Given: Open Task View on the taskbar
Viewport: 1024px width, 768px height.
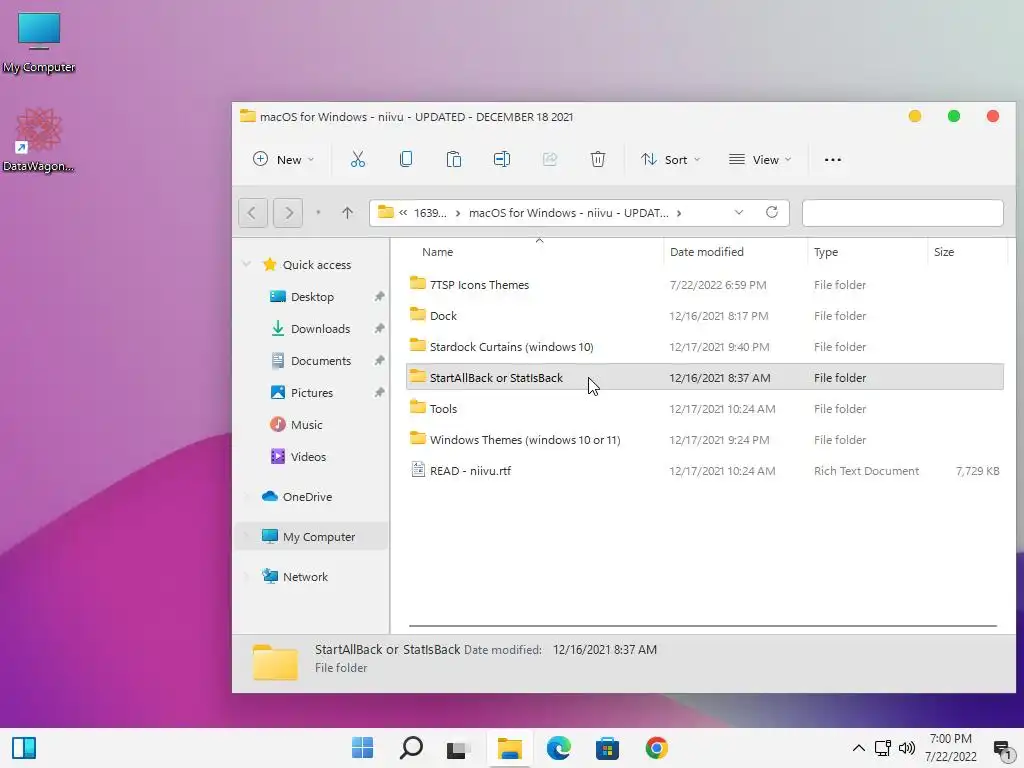Looking at the screenshot, I should pyautogui.click(x=459, y=748).
